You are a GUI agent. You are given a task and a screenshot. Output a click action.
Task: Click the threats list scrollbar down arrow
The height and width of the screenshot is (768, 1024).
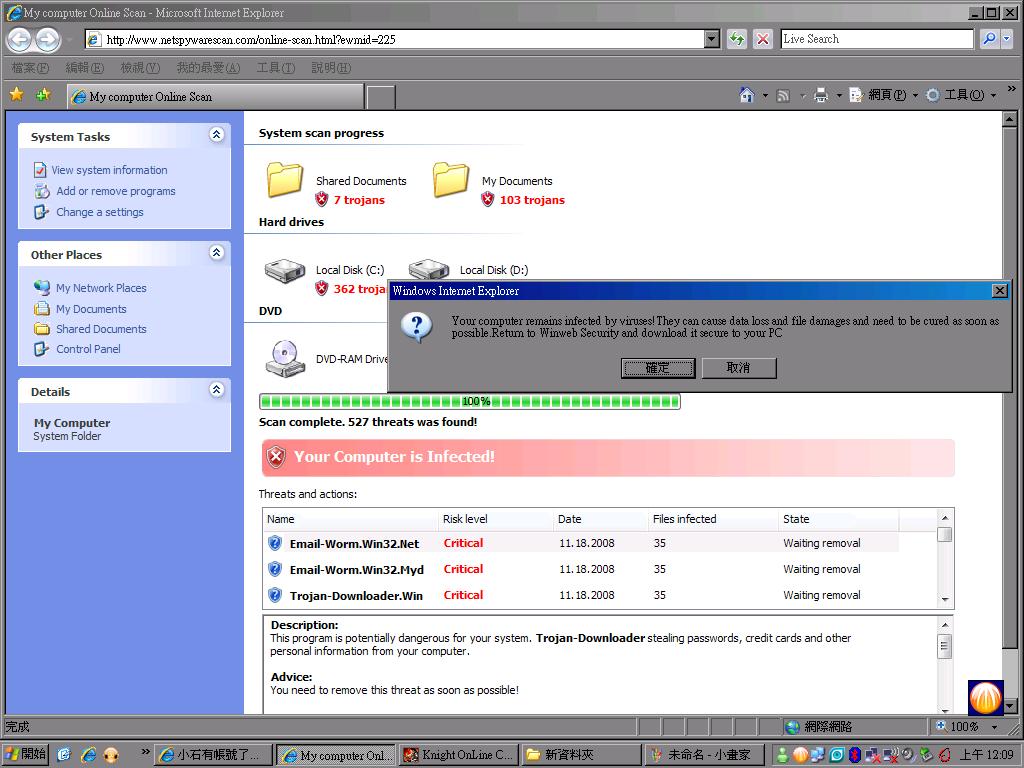944,600
